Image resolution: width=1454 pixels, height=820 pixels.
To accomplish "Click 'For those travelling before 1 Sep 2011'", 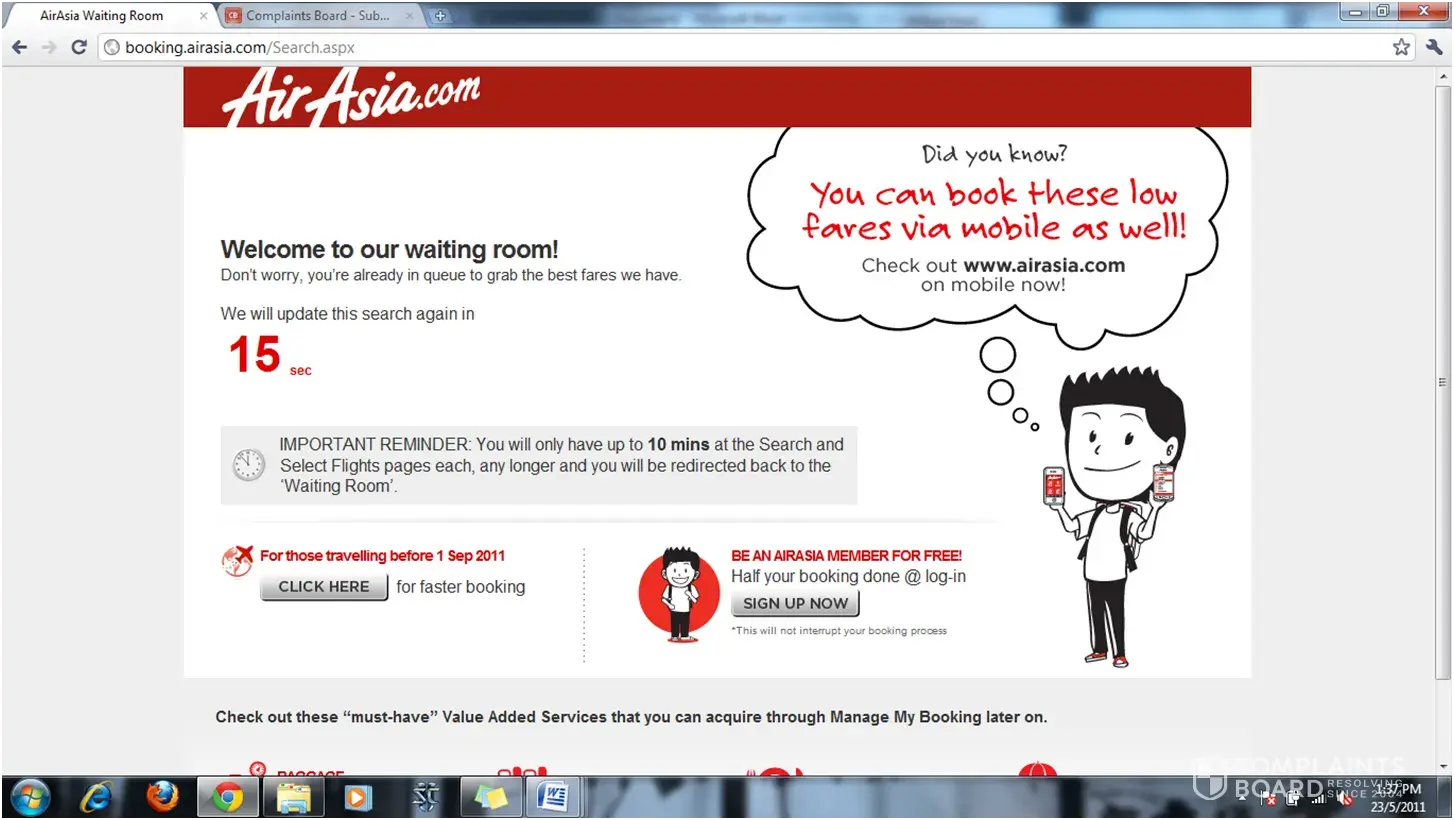I will coord(382,556).
